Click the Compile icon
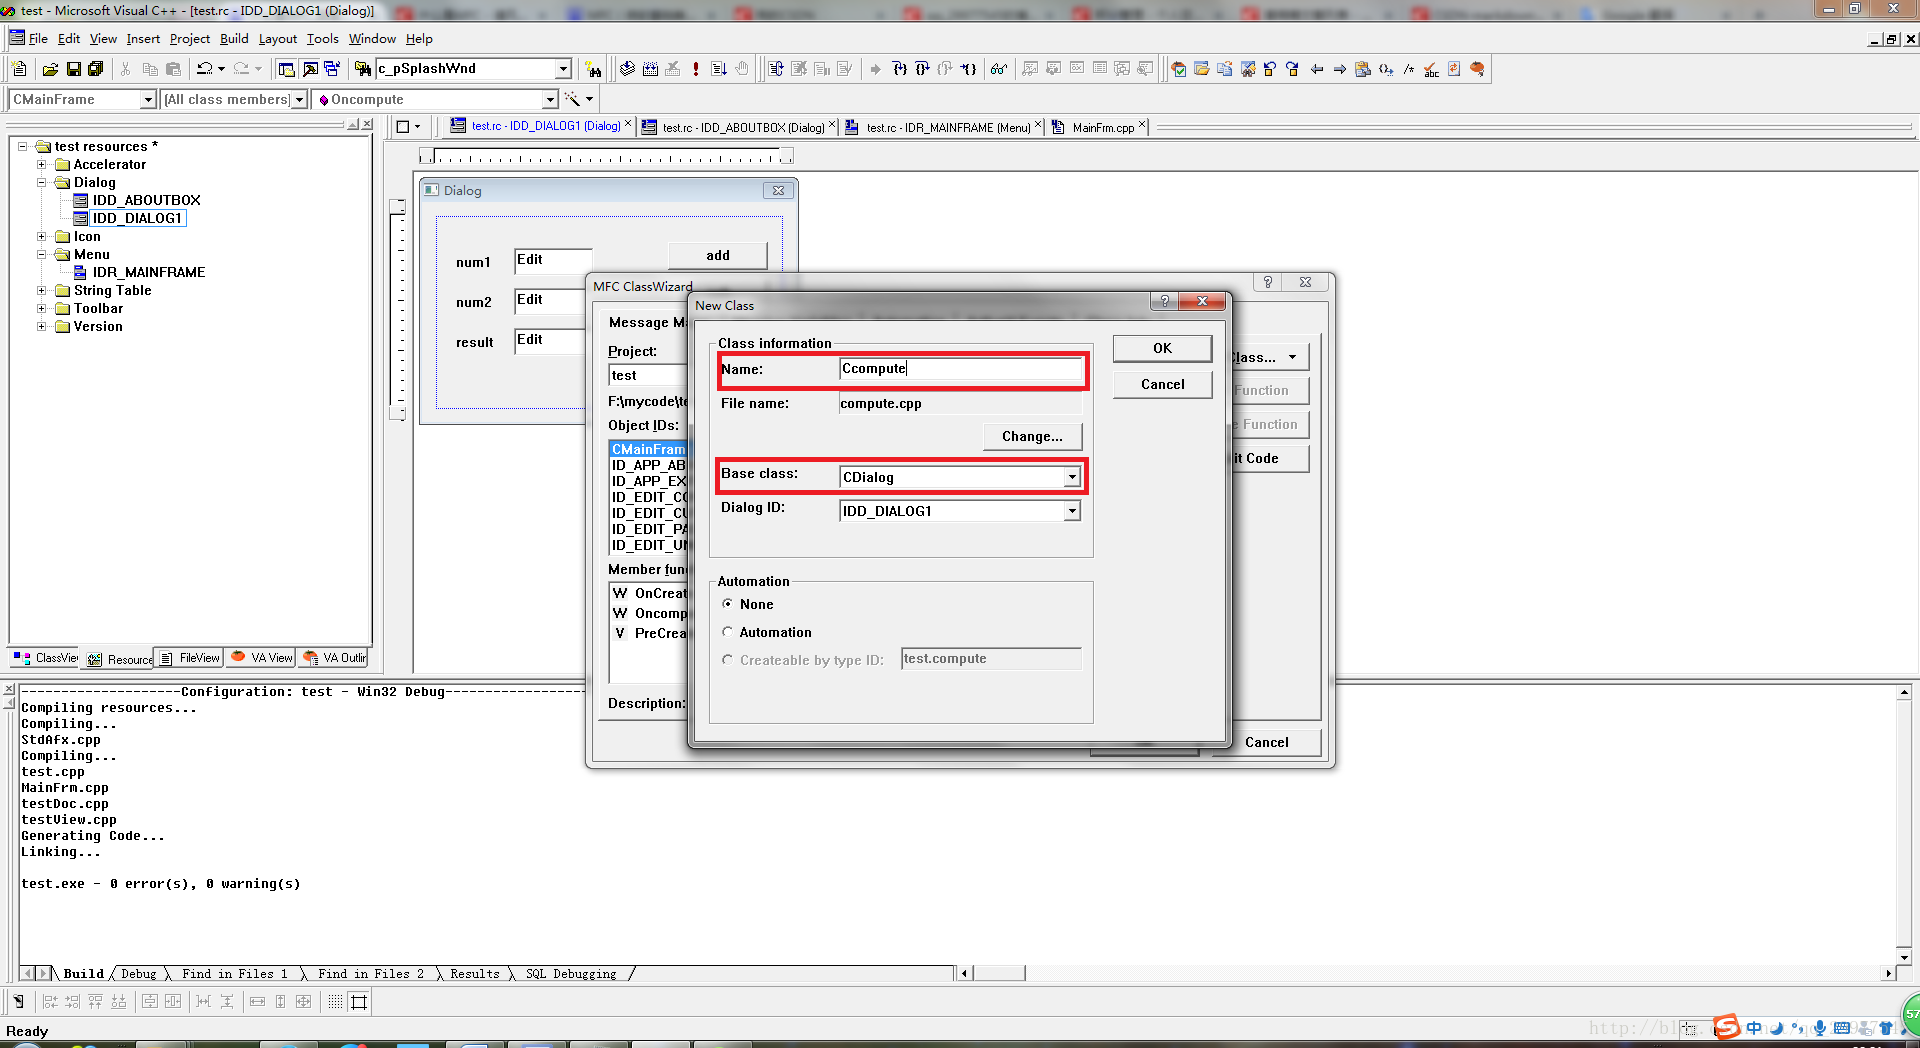The height and width of the screenshot is (1048, 1920). click(x=627, y=69)
